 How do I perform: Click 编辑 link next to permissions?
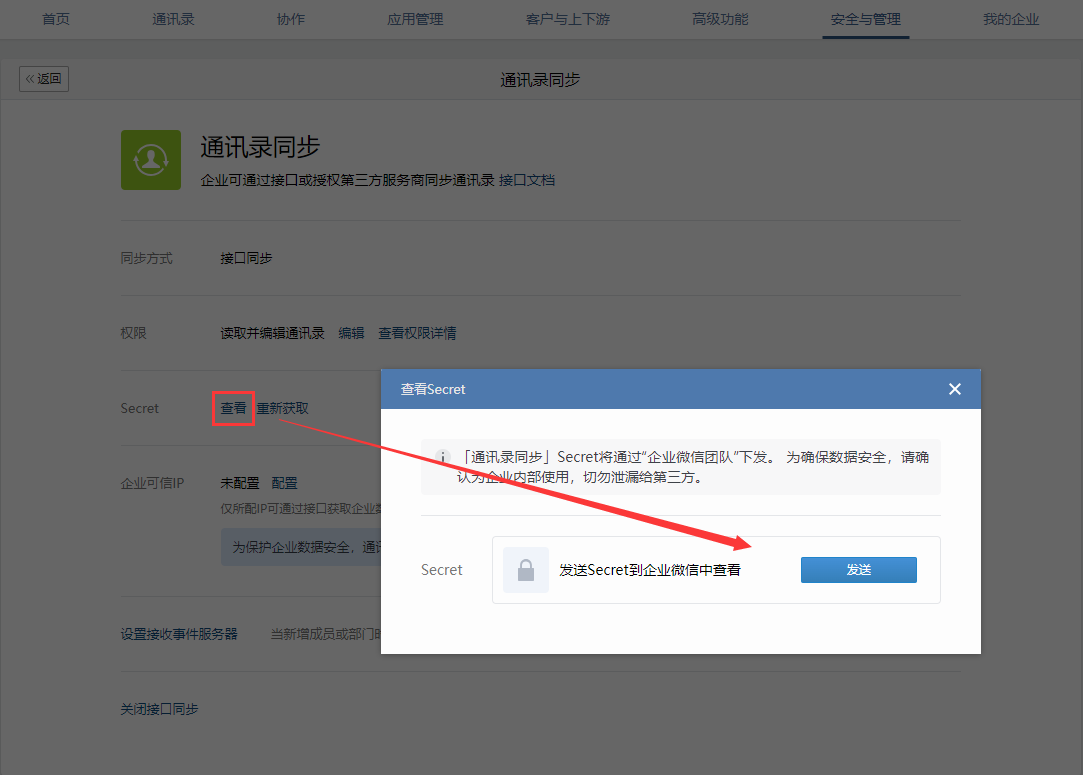351,333
